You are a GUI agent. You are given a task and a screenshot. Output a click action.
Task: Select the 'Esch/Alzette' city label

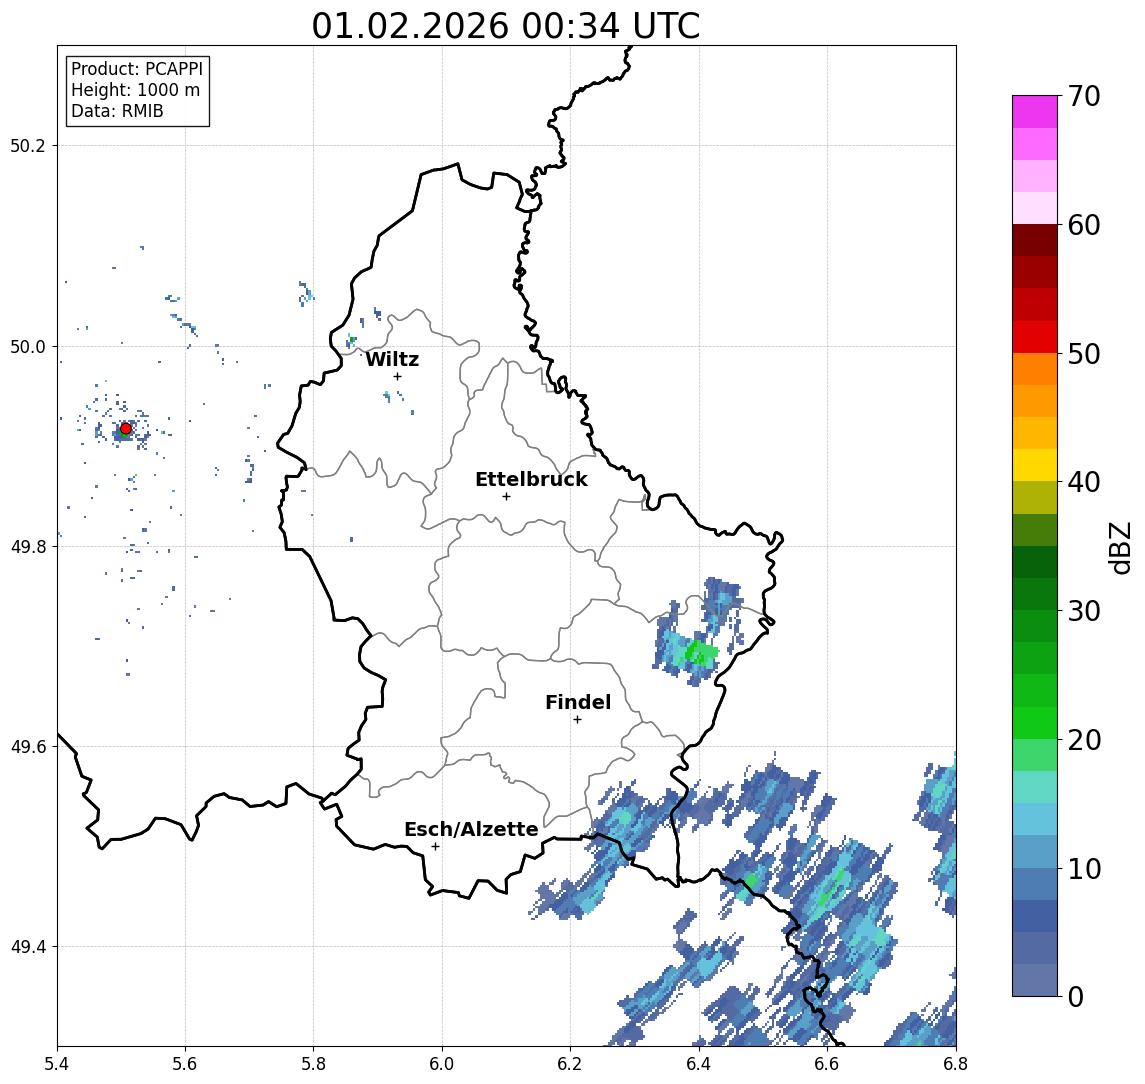(471, 829)
